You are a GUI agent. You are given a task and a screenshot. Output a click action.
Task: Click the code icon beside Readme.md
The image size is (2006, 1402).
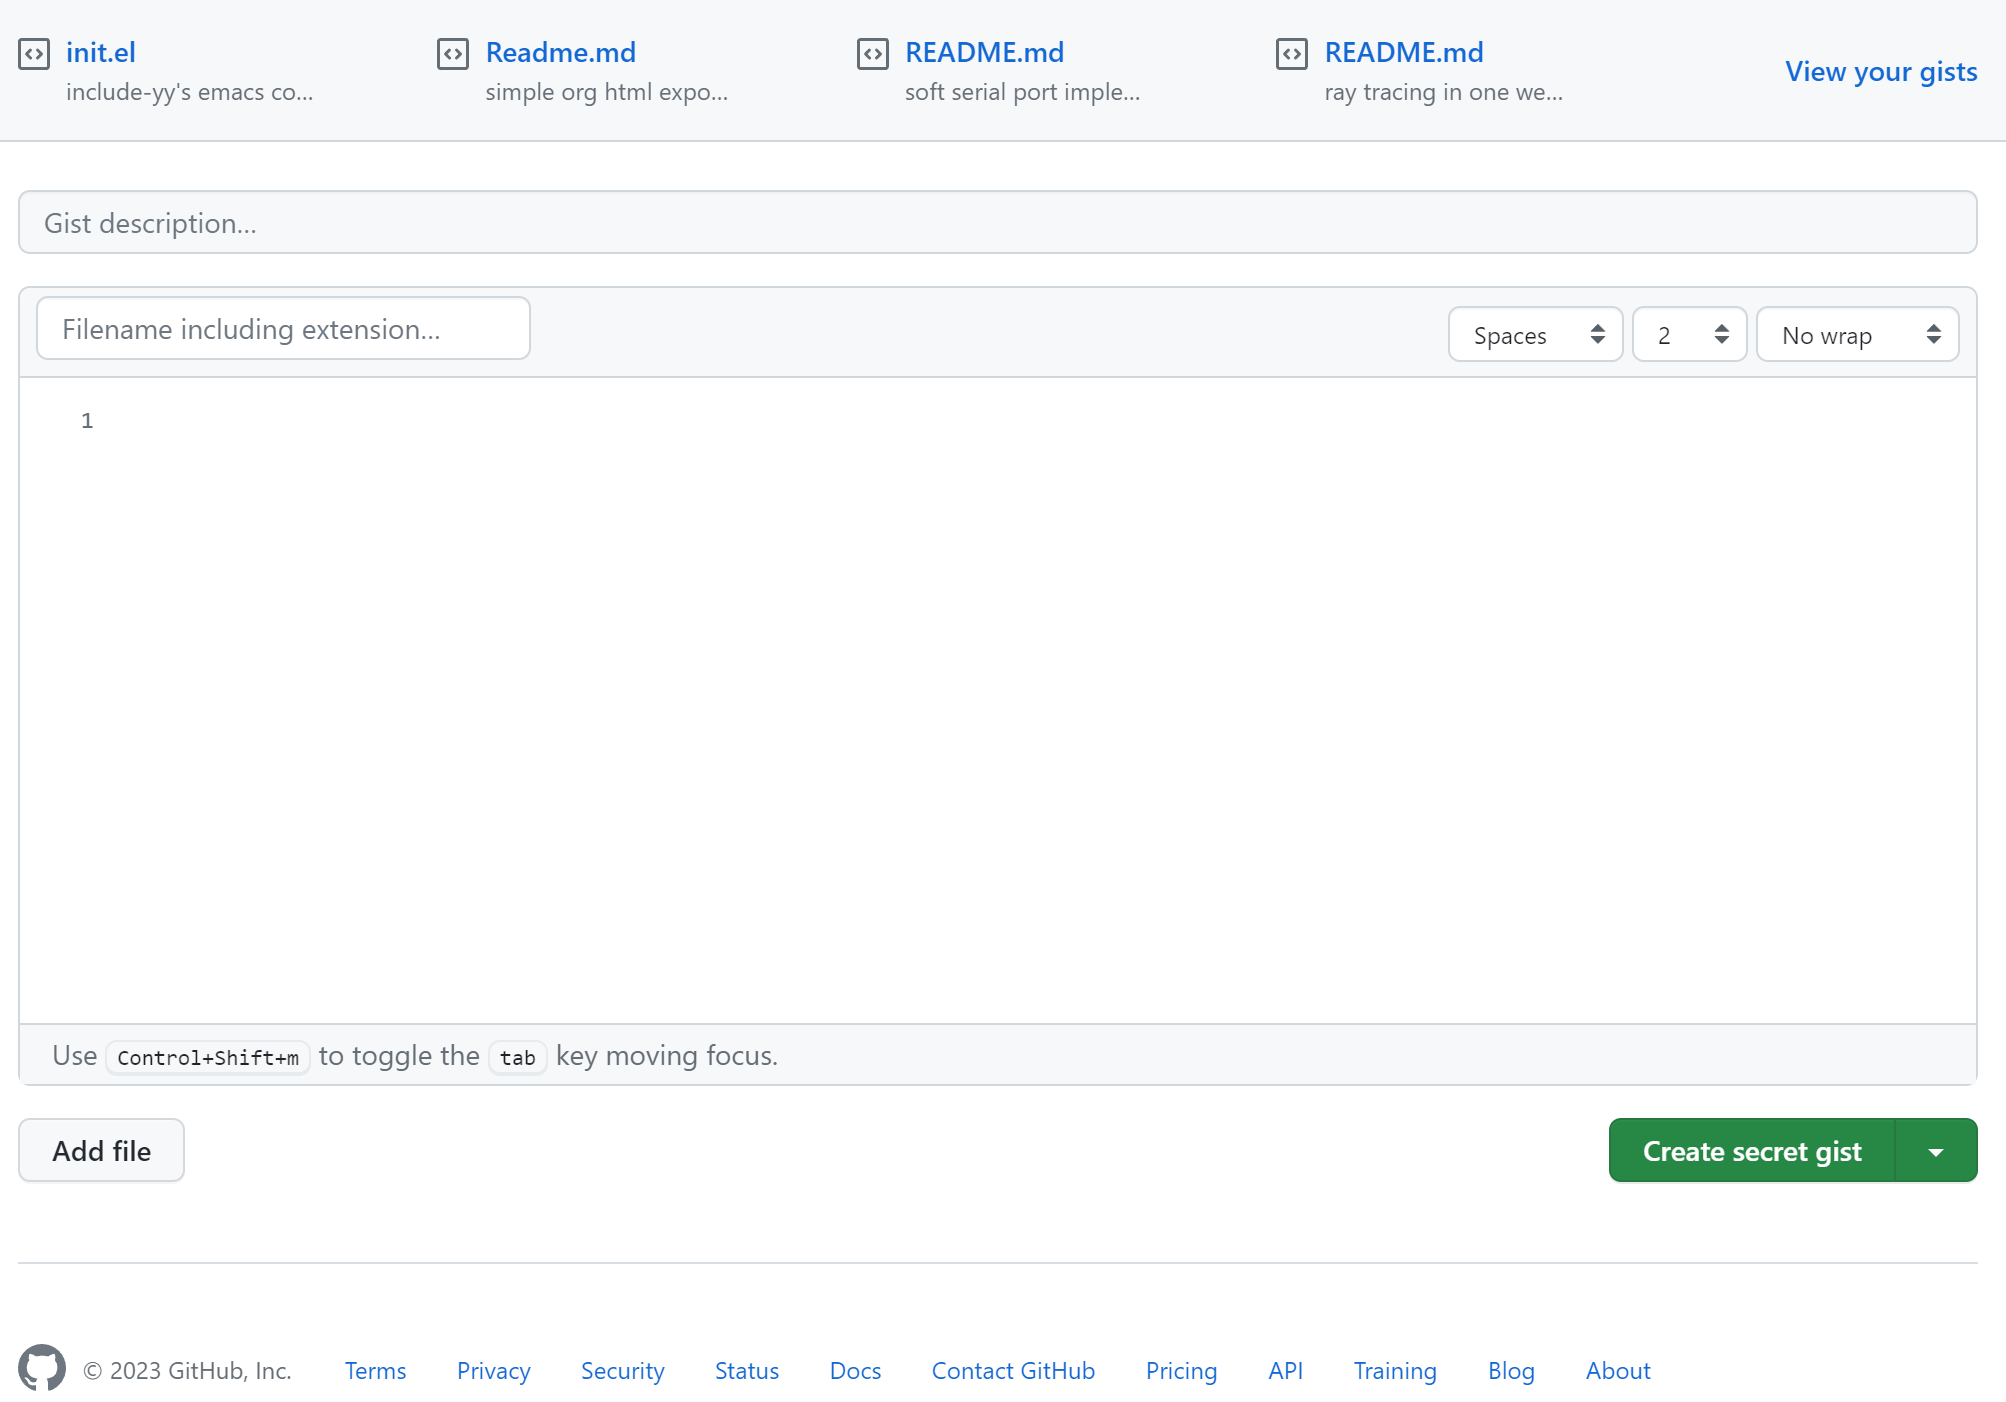tap(453, 54)
